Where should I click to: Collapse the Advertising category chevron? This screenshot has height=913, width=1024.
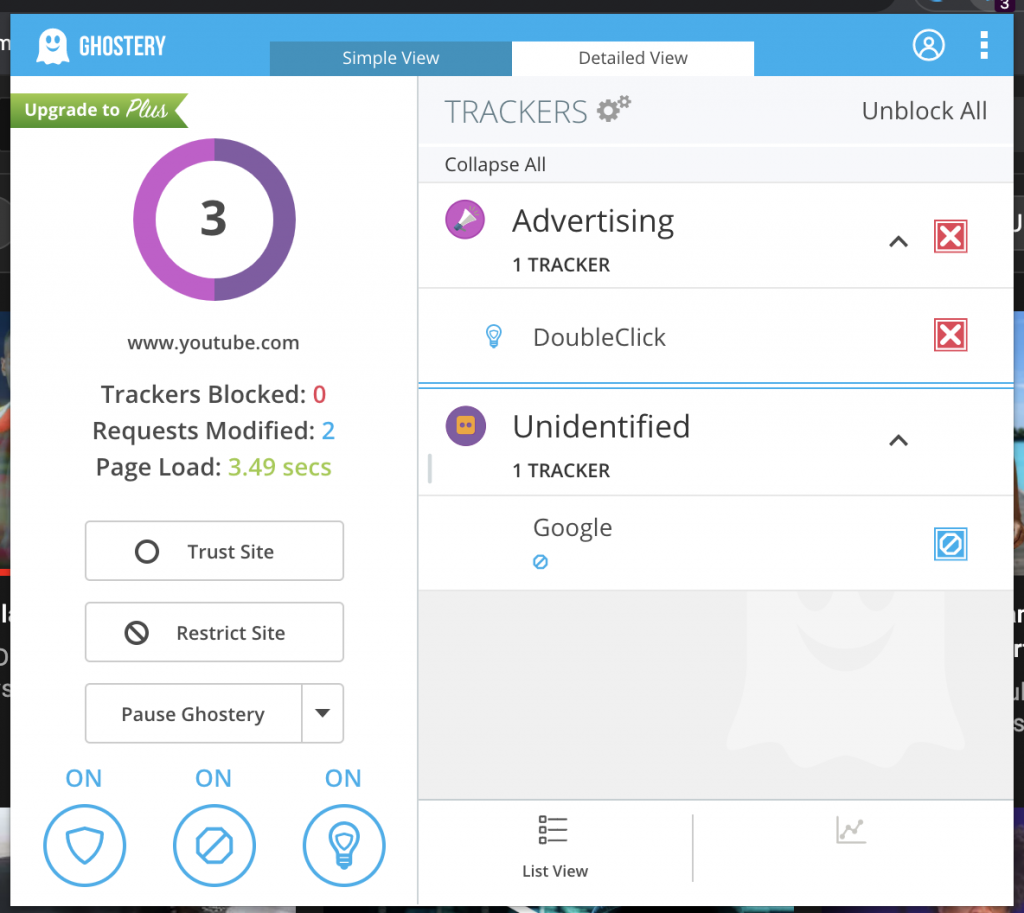point(899,242)
